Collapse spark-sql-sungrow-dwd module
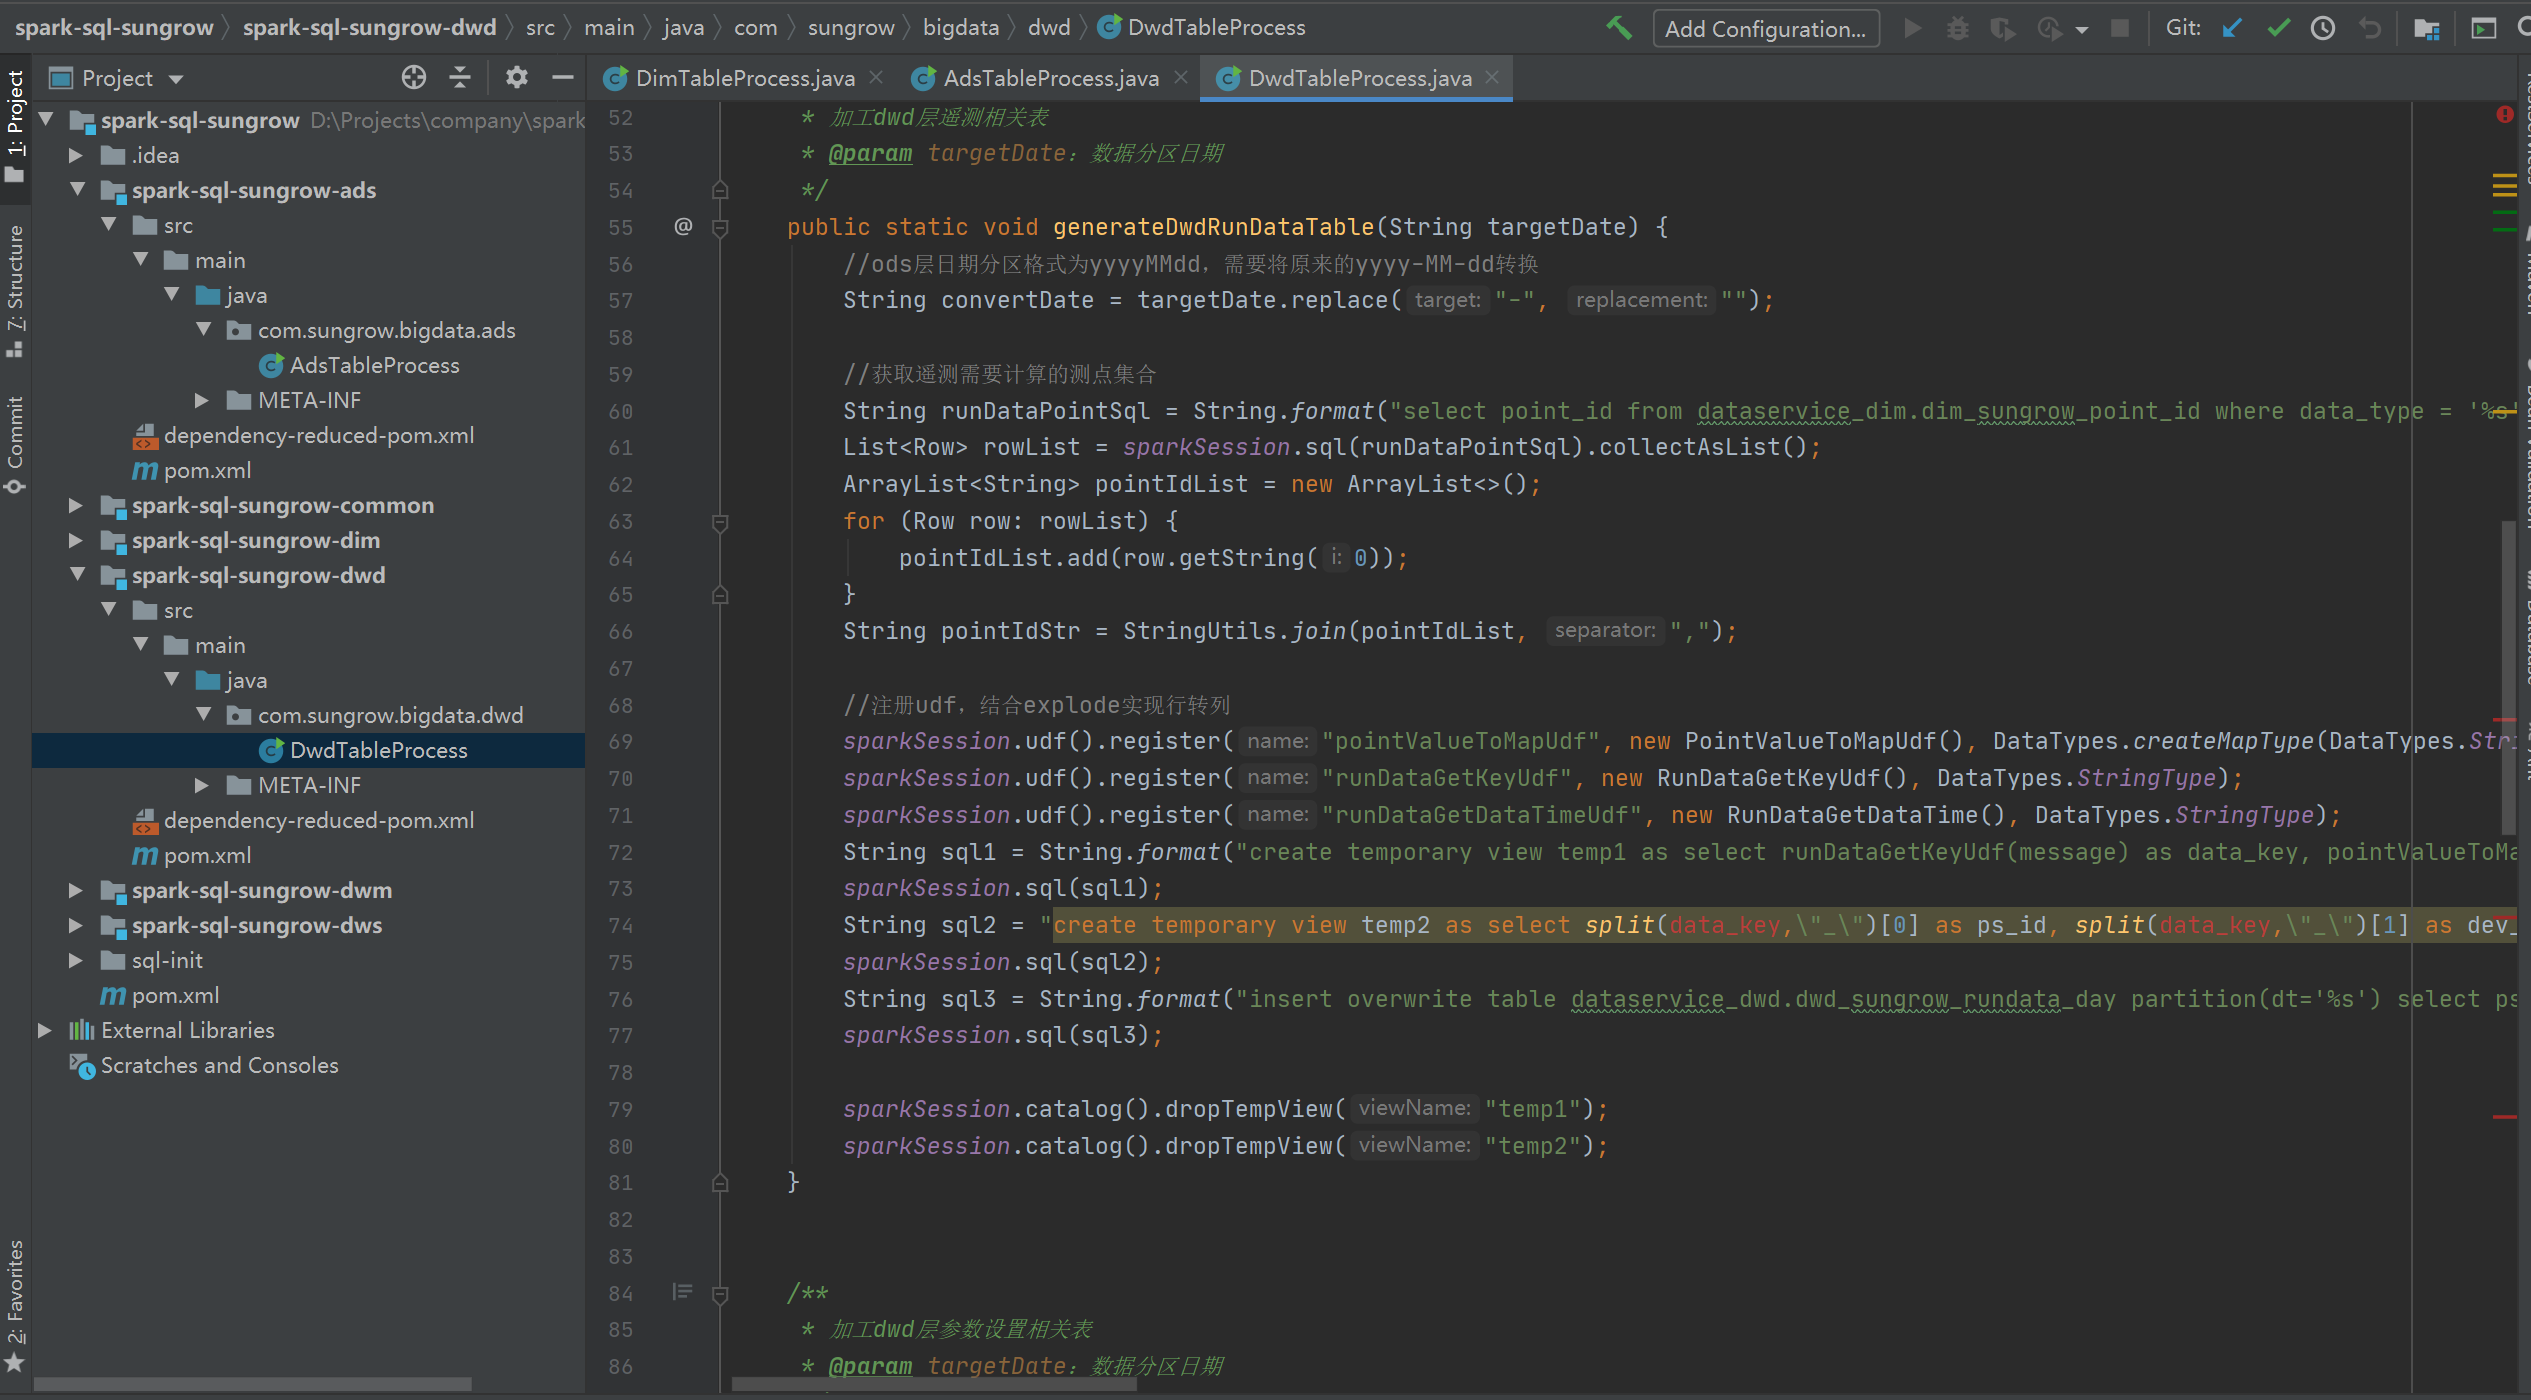2531x1400 pixels. [77, 574]
